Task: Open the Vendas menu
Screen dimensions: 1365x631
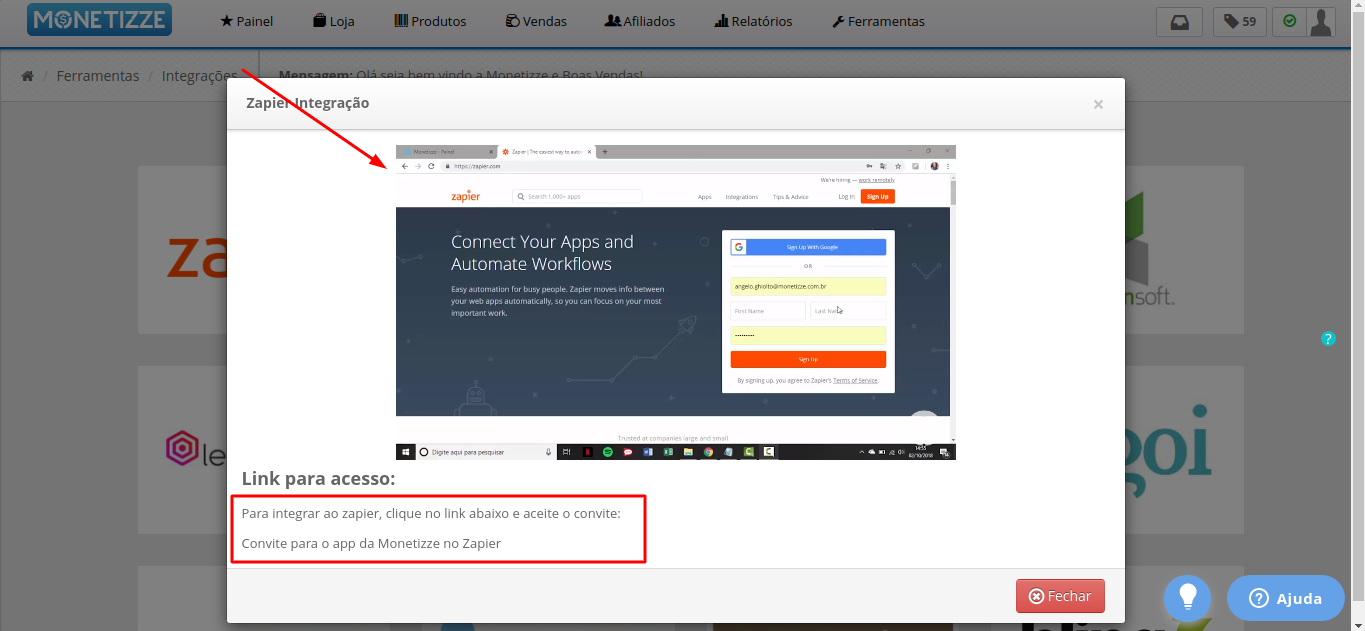Action: coord(536,21)
